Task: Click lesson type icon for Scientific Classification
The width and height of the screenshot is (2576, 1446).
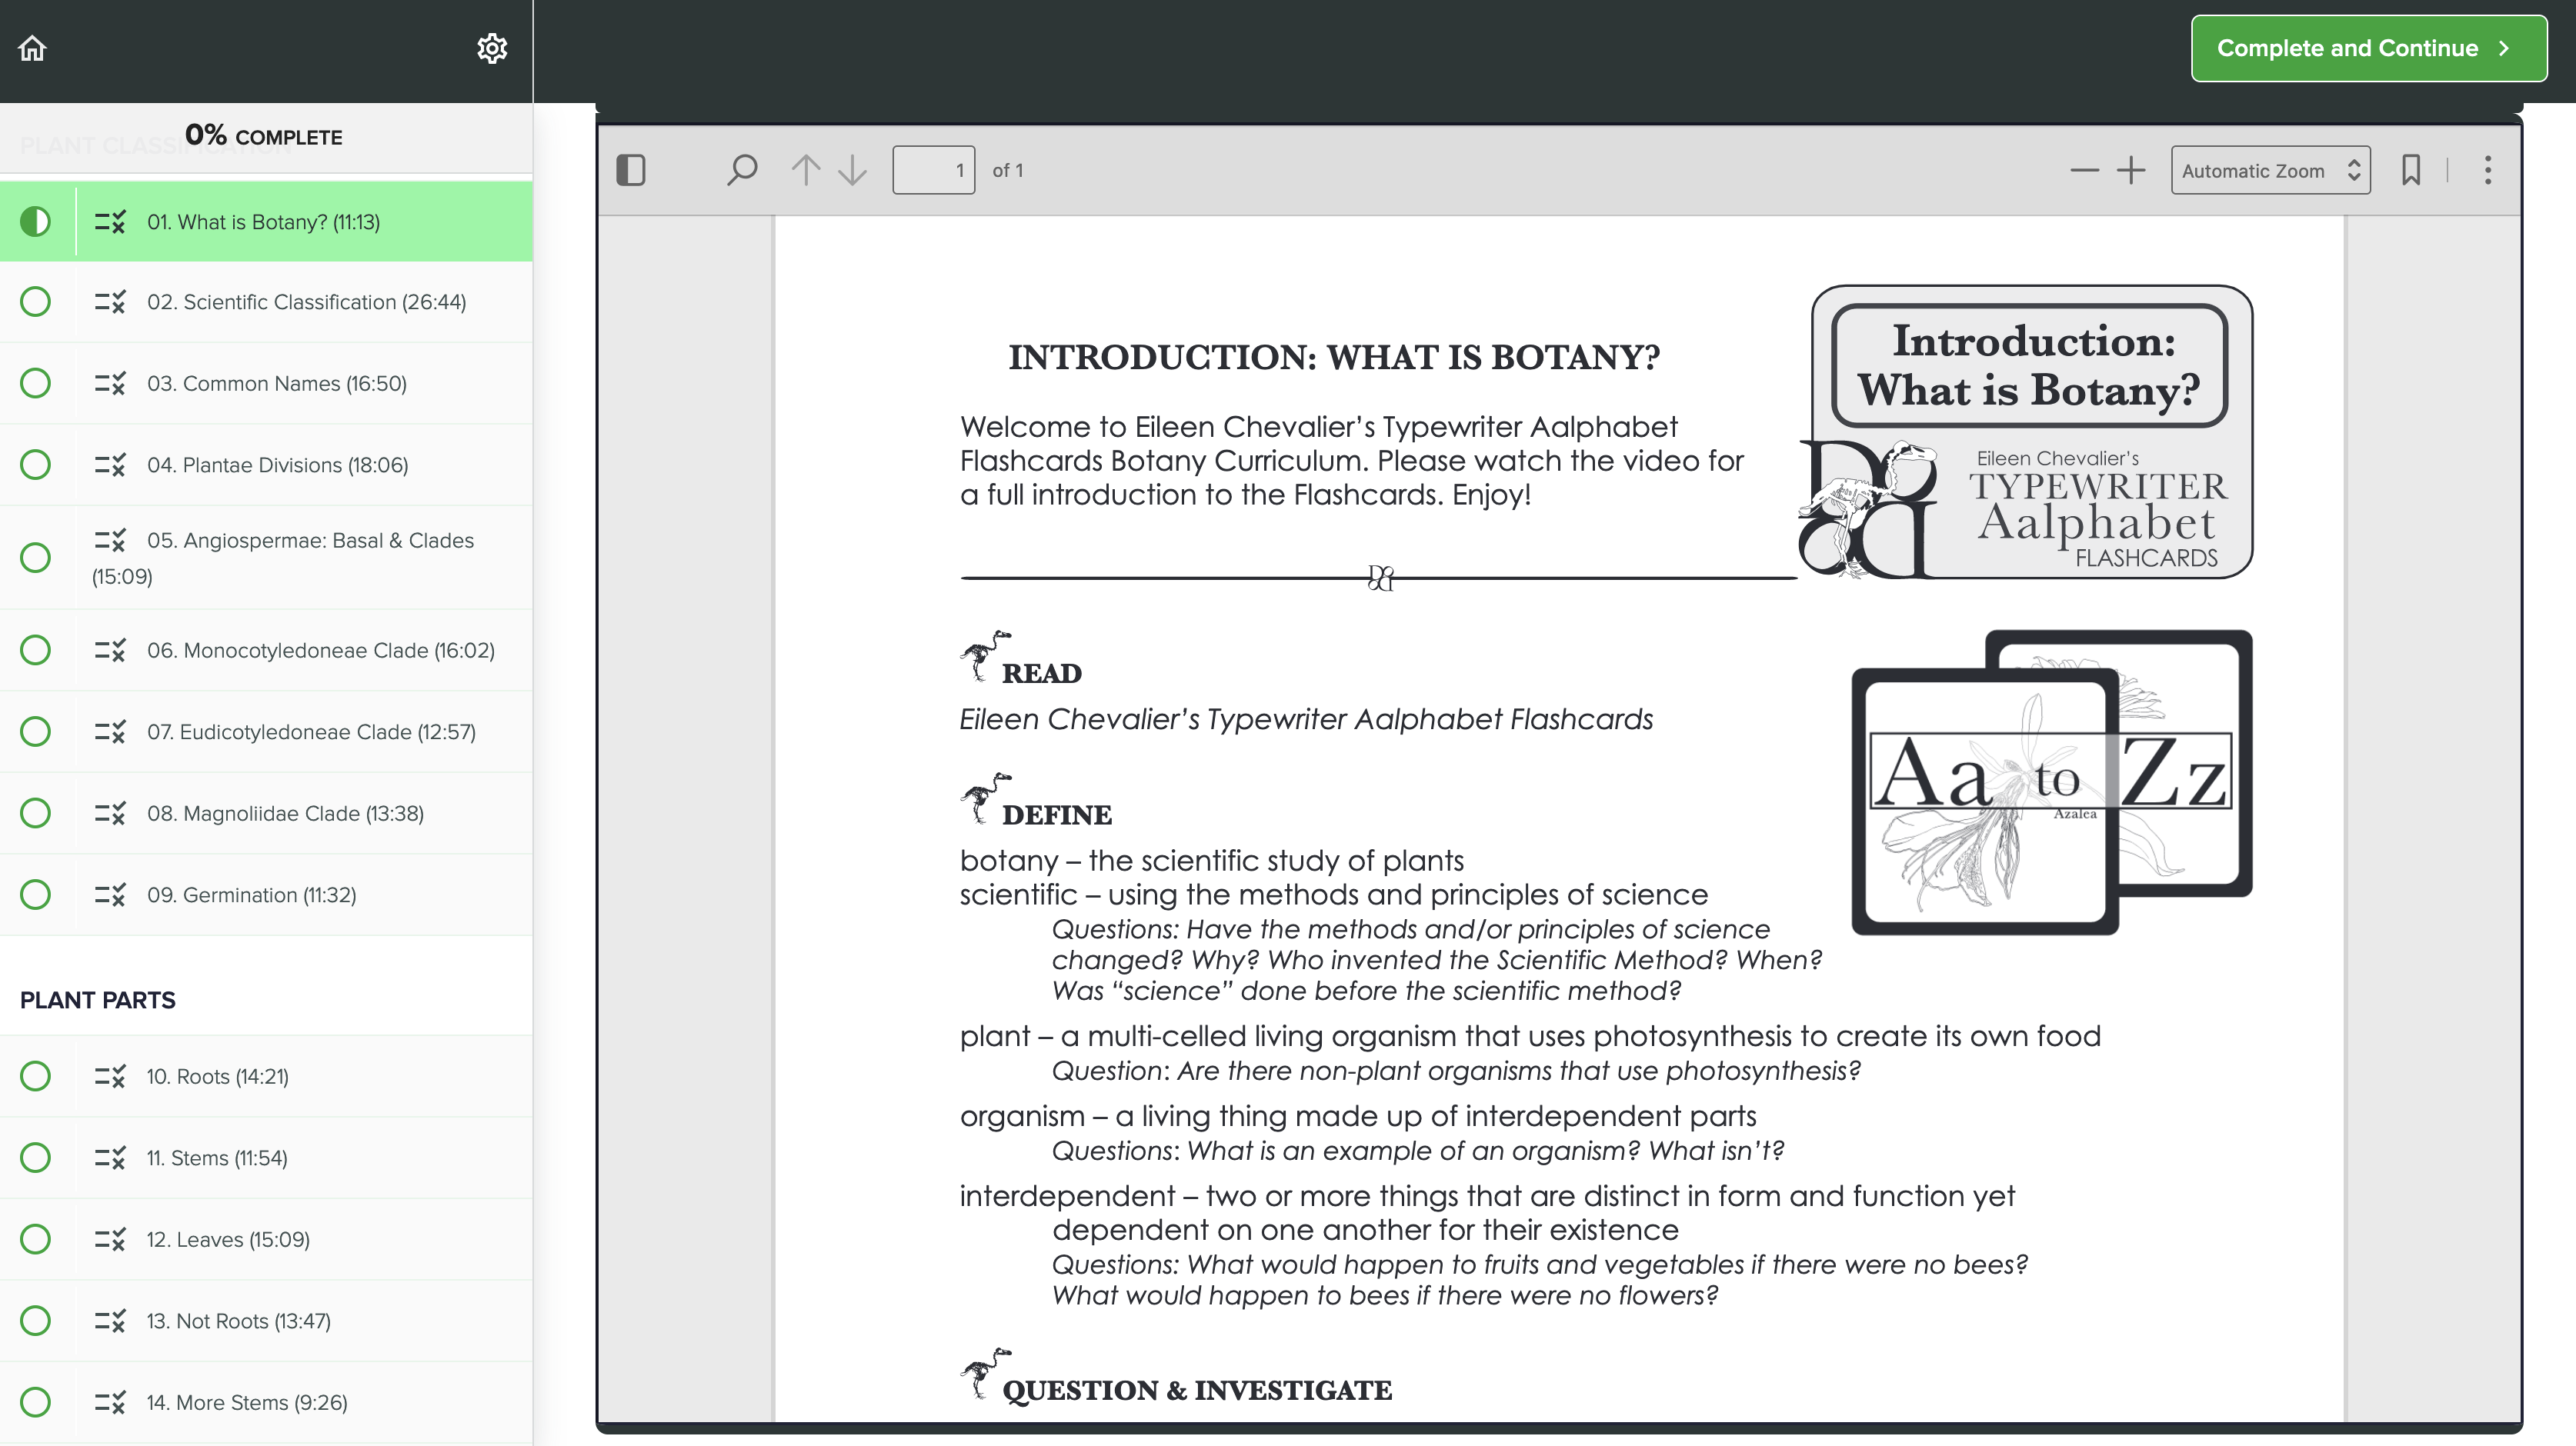Action: coord(110,301)
